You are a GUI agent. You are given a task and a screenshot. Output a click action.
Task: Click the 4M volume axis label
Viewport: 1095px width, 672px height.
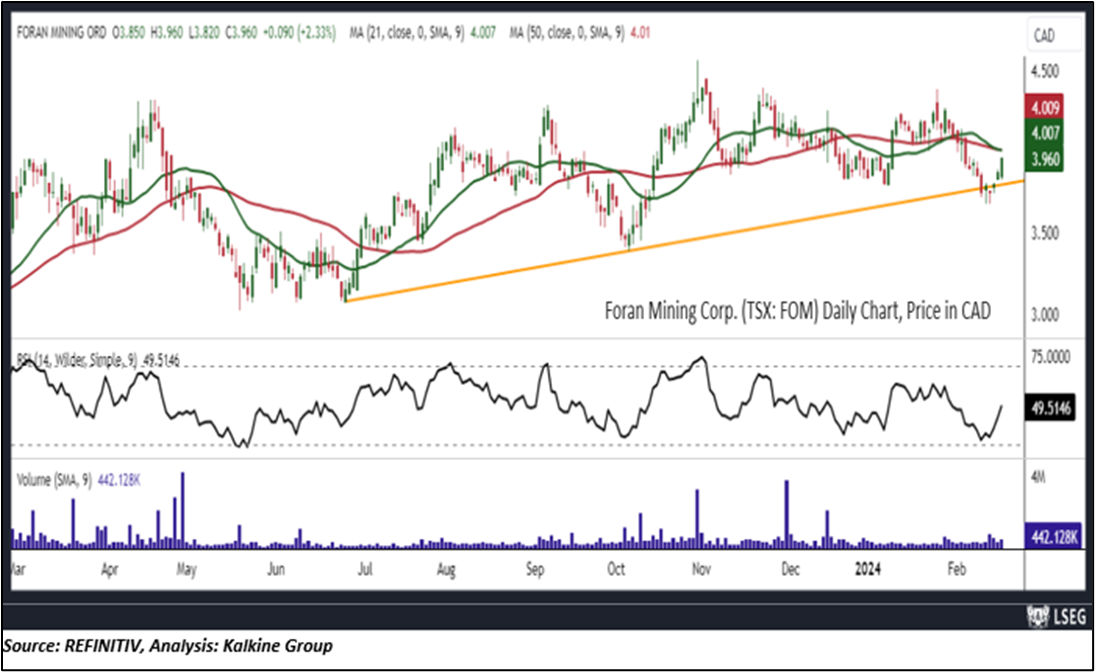1038,477
